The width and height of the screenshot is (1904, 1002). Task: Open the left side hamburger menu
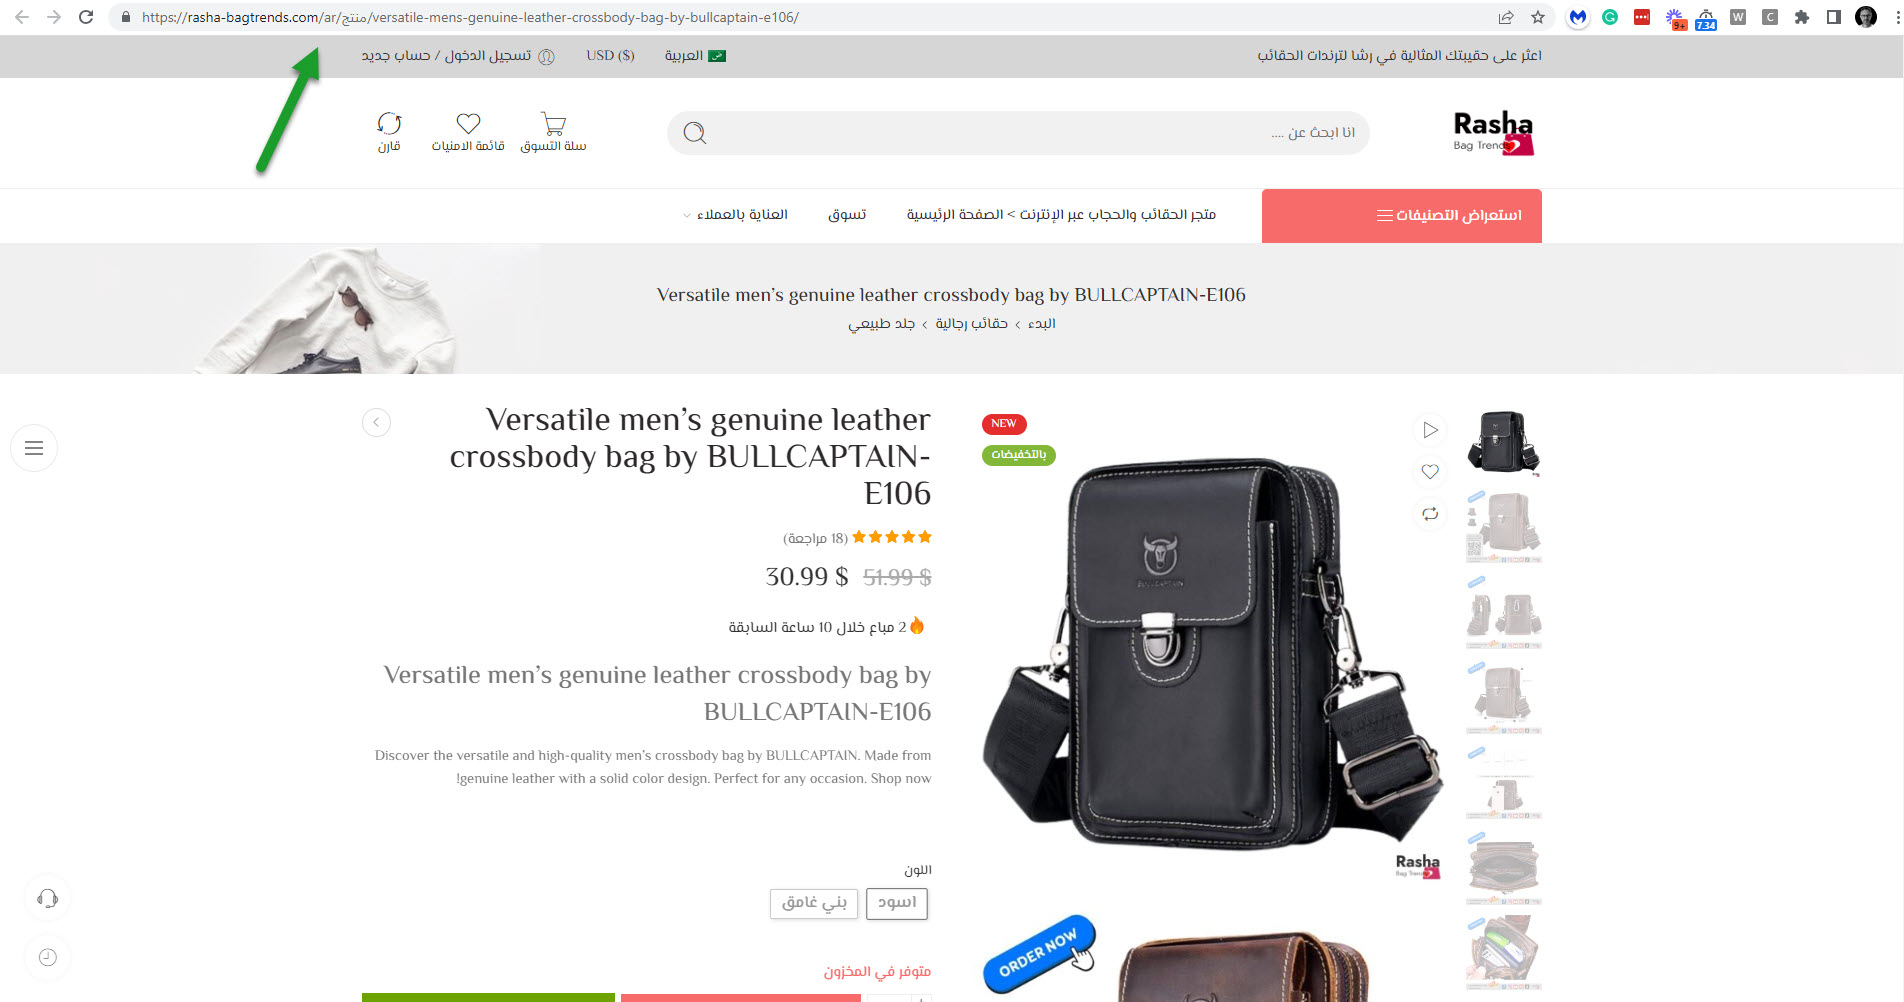(x=34, y=448)
